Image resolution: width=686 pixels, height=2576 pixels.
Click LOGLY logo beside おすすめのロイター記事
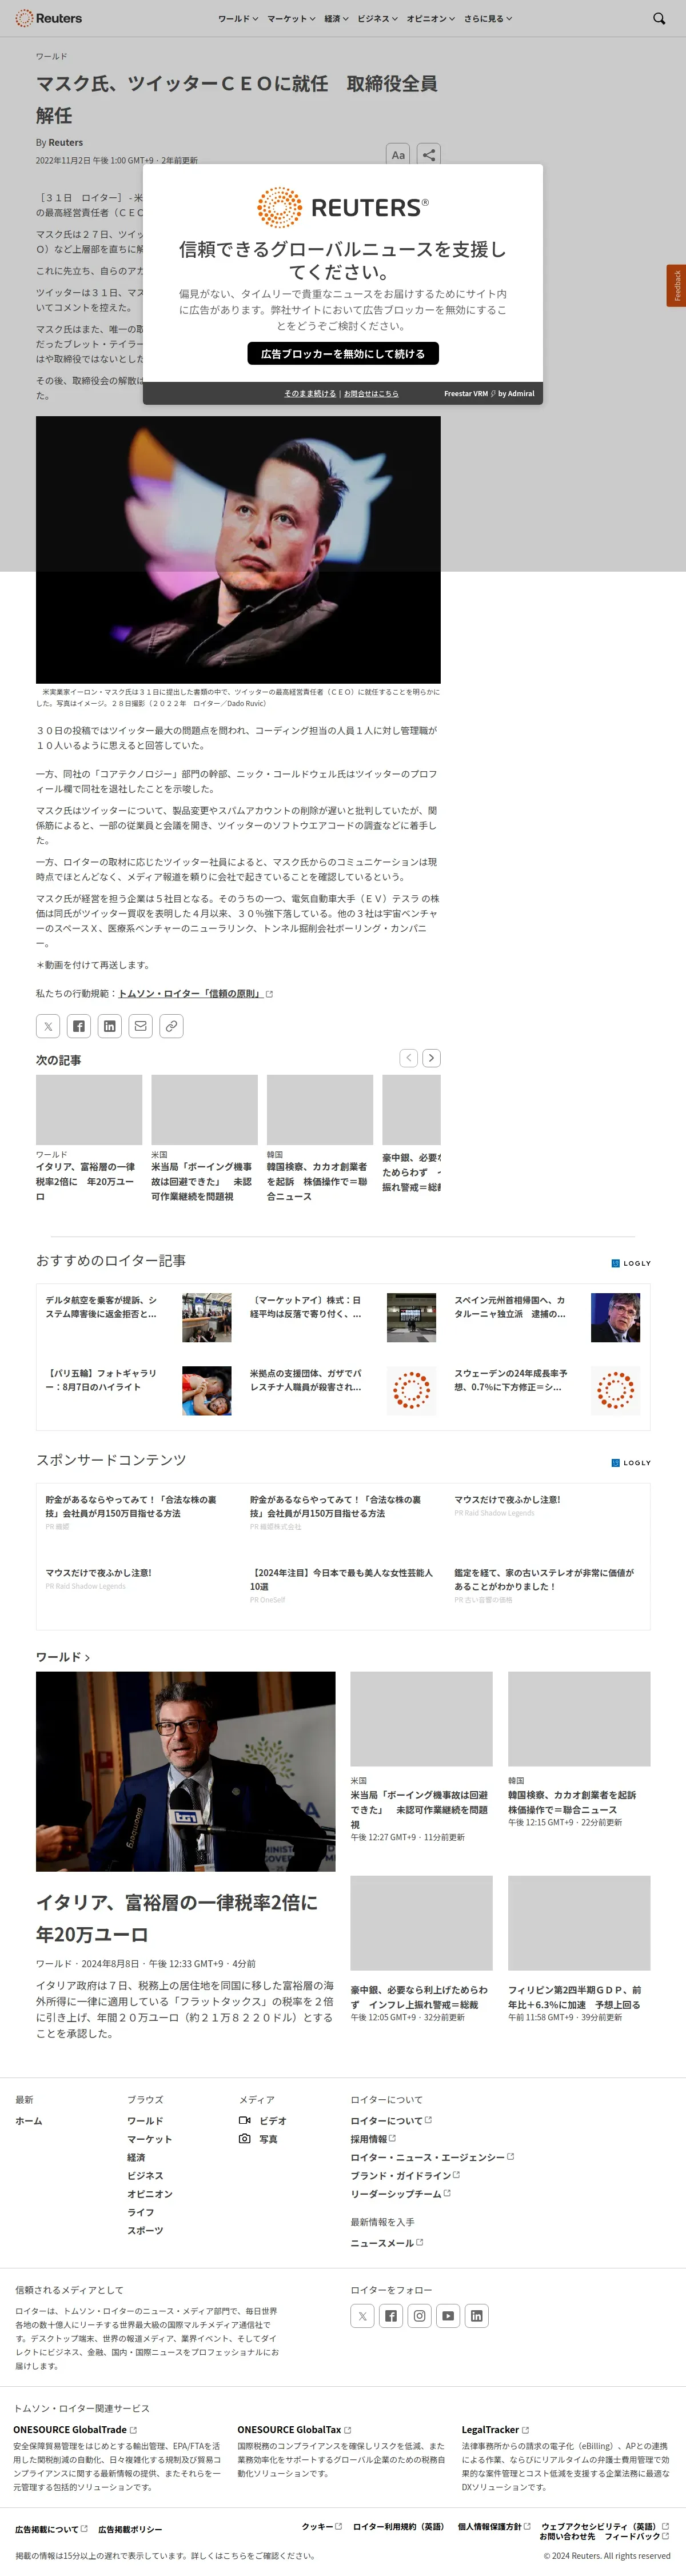pyautogui.click(x=631, y=1263)
